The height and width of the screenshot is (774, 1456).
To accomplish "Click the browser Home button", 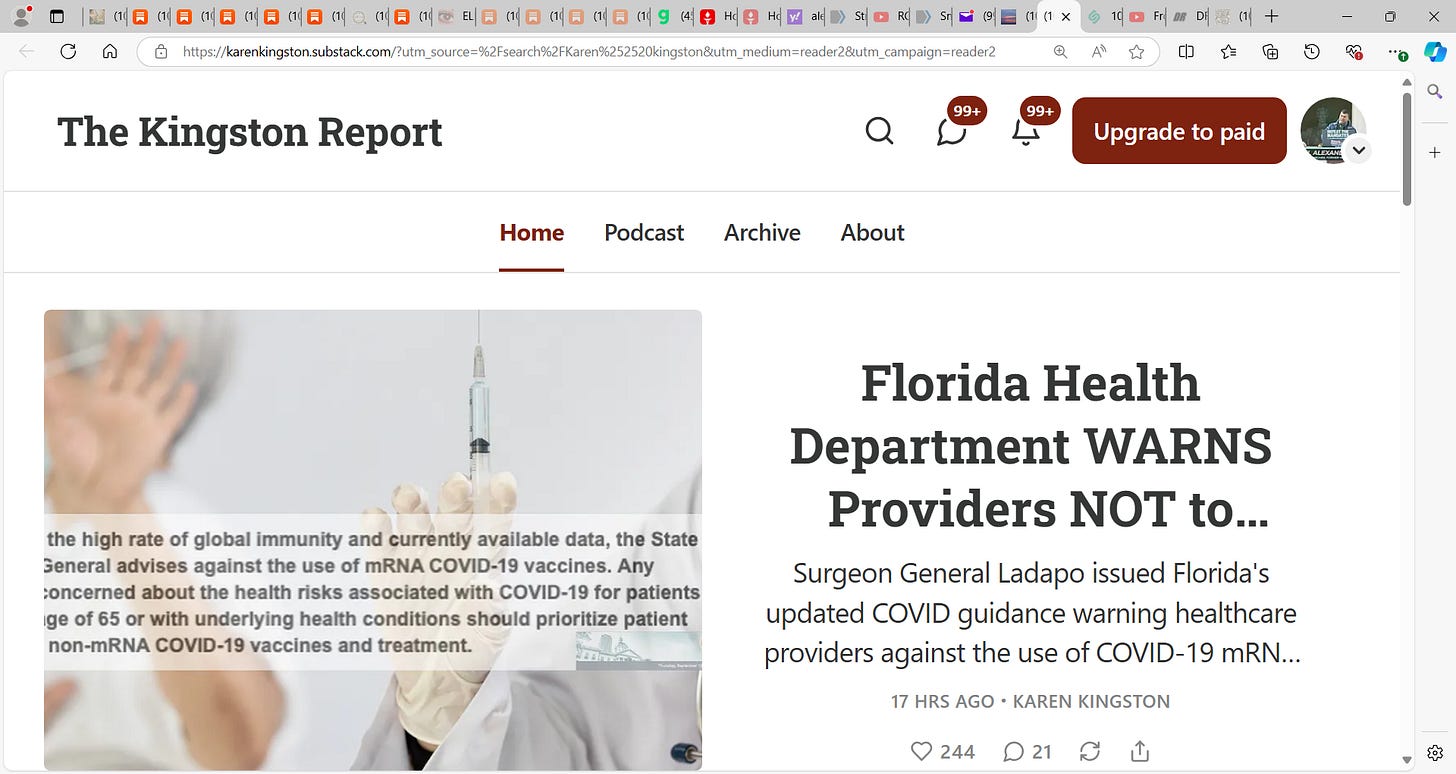I will (110, 51).
